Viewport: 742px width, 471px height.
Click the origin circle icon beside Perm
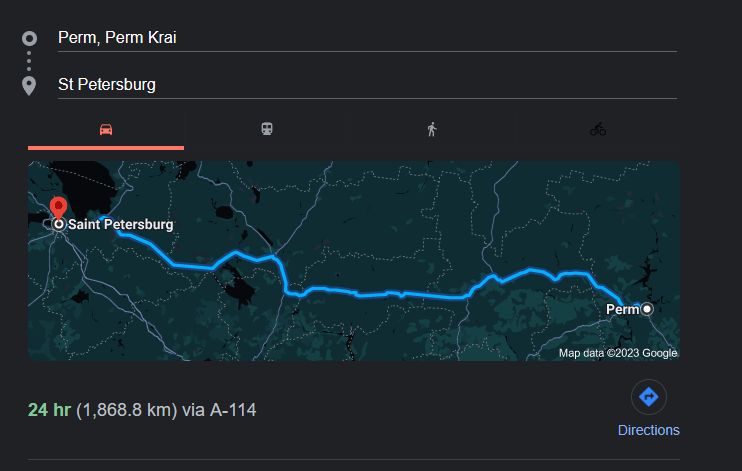click(30, 38)
